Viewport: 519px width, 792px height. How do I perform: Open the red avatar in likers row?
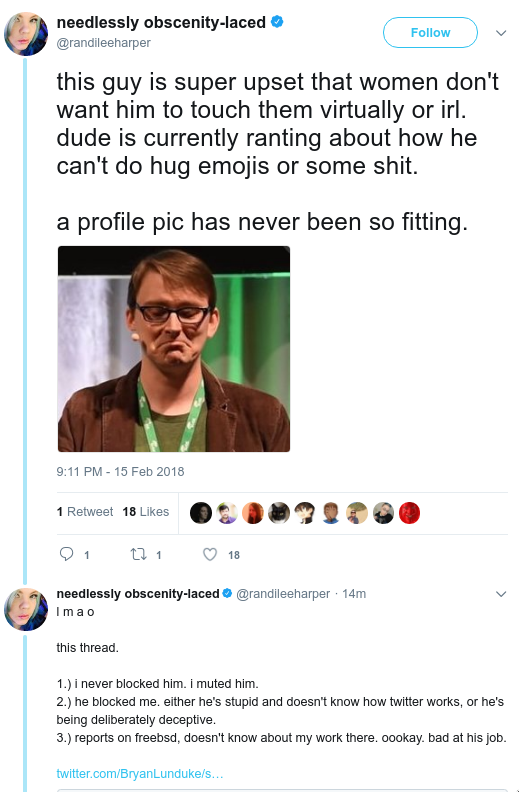pyautogui.click(x=409, y=513)
